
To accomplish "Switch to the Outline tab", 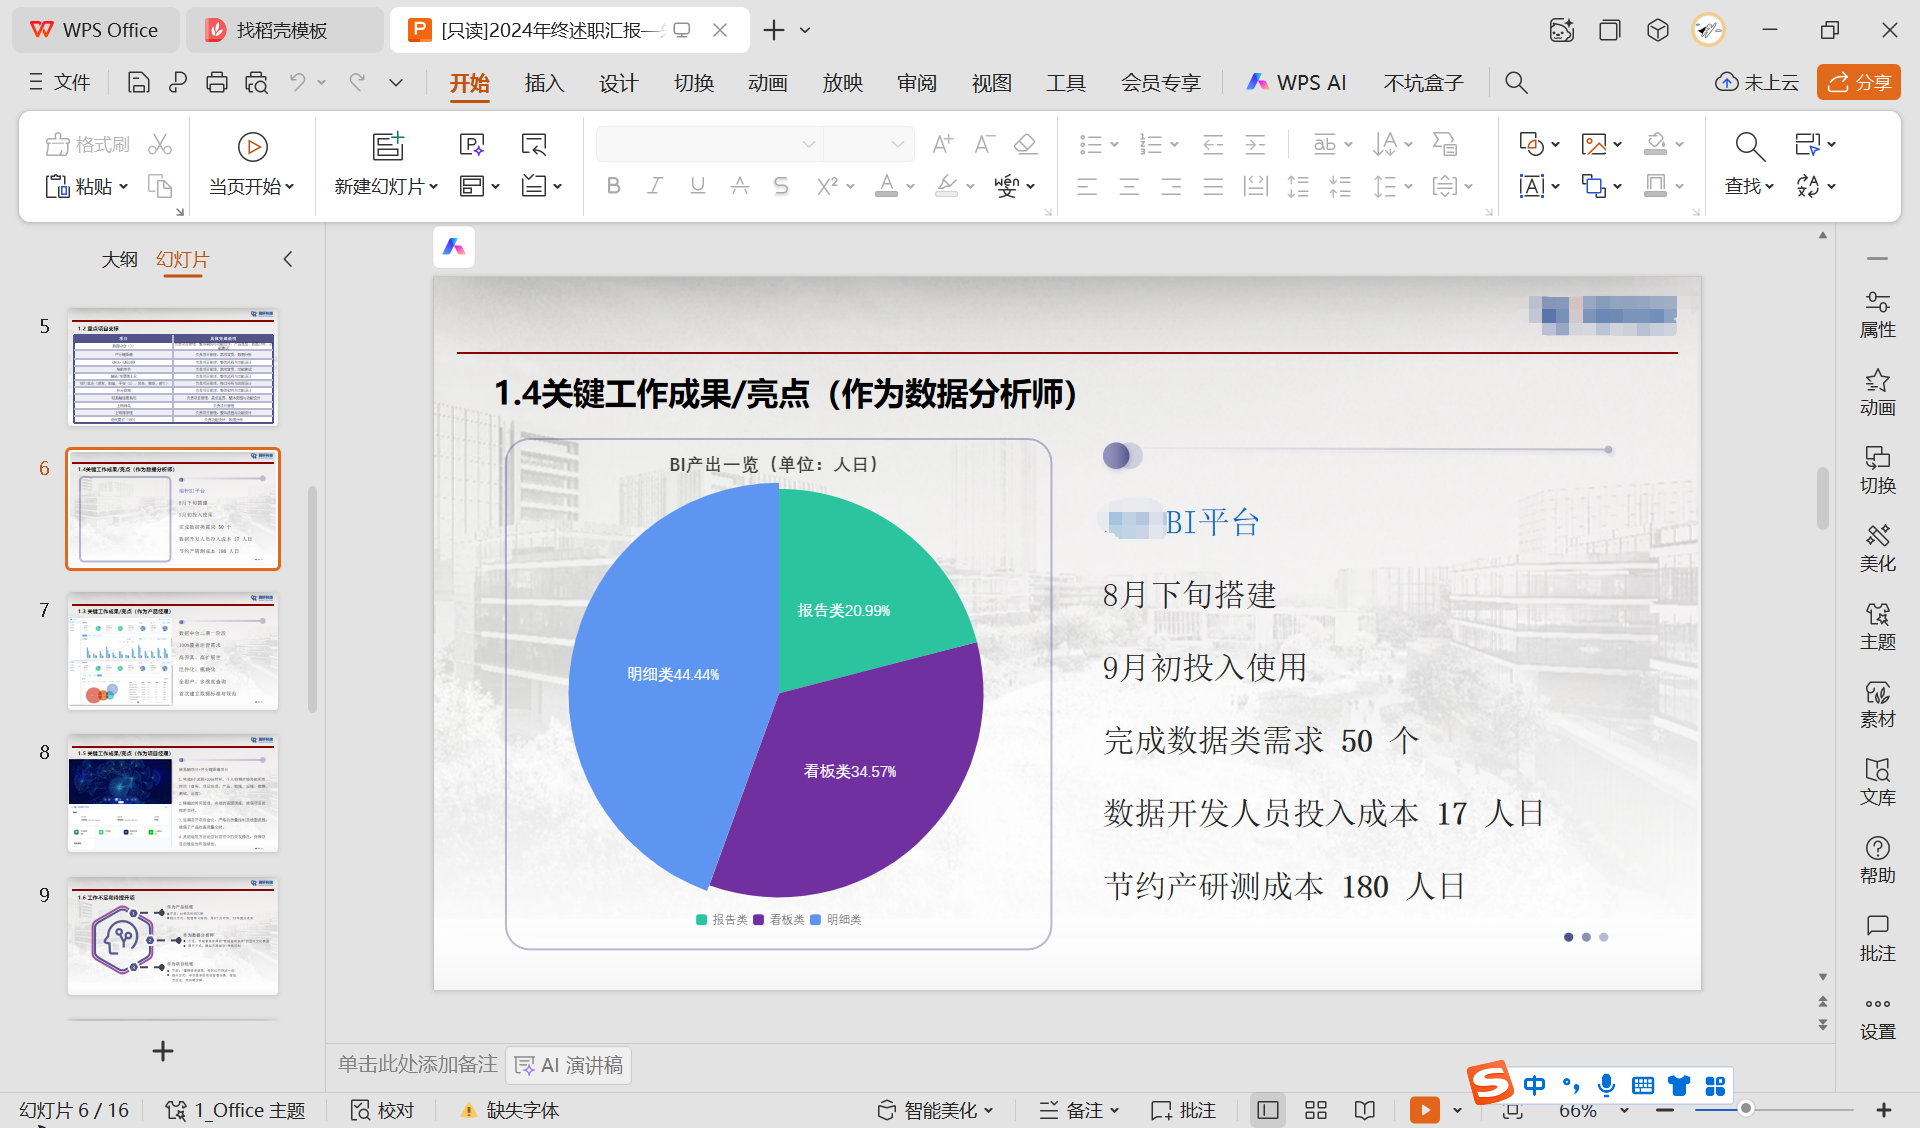I will pyautogui.click(x=119, y=260).
